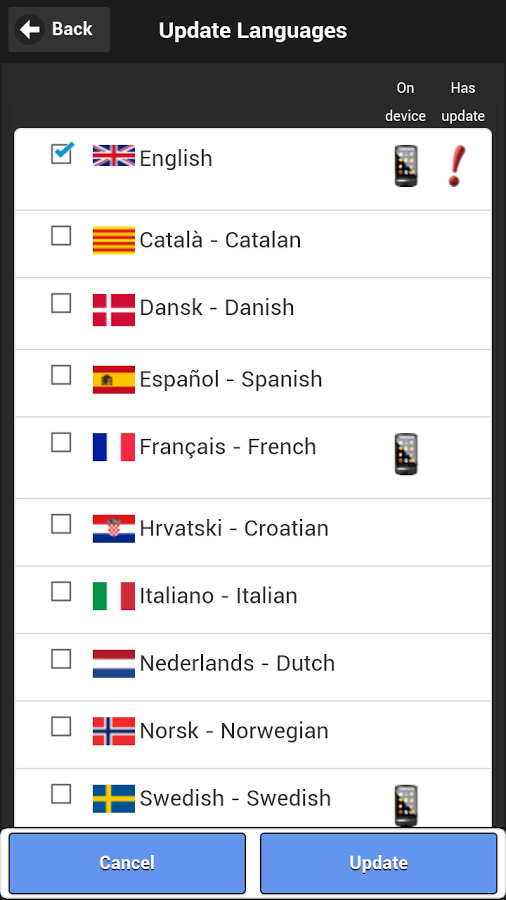Screen dimensions: 506x900
Task: Click the Catalan flag icon
Action: [114, 240]
